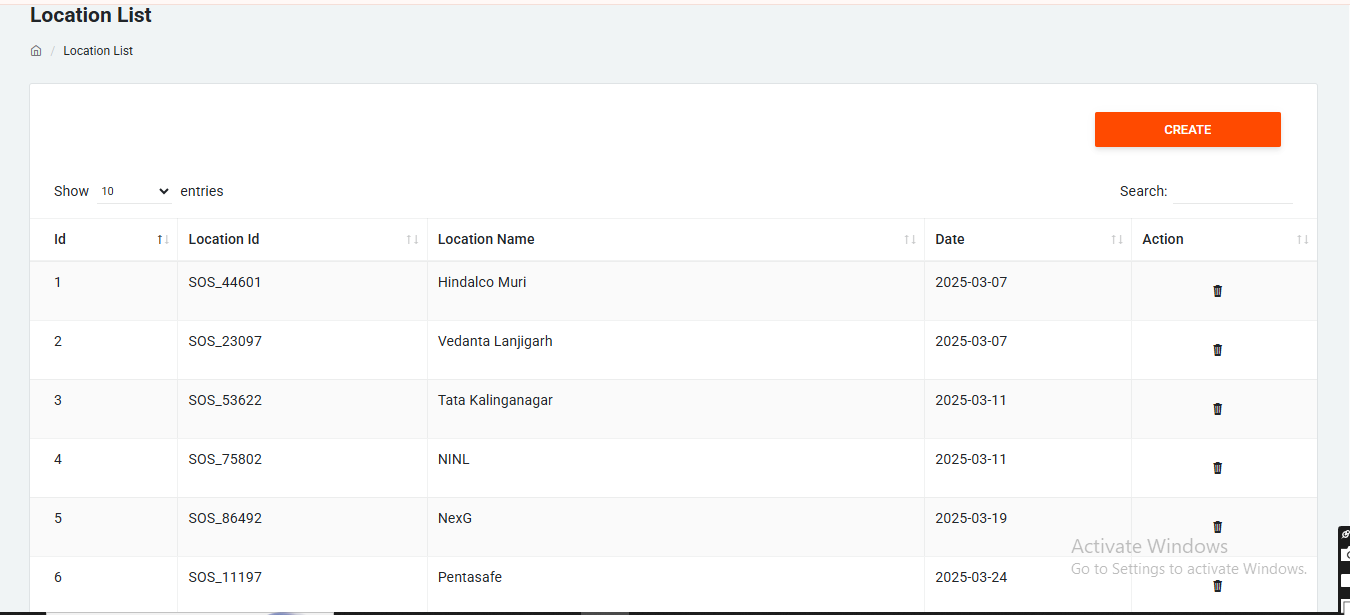Screen dimensions: 1350x615
Task: Sort the table by Date column
Action: [x=950, y=240]
